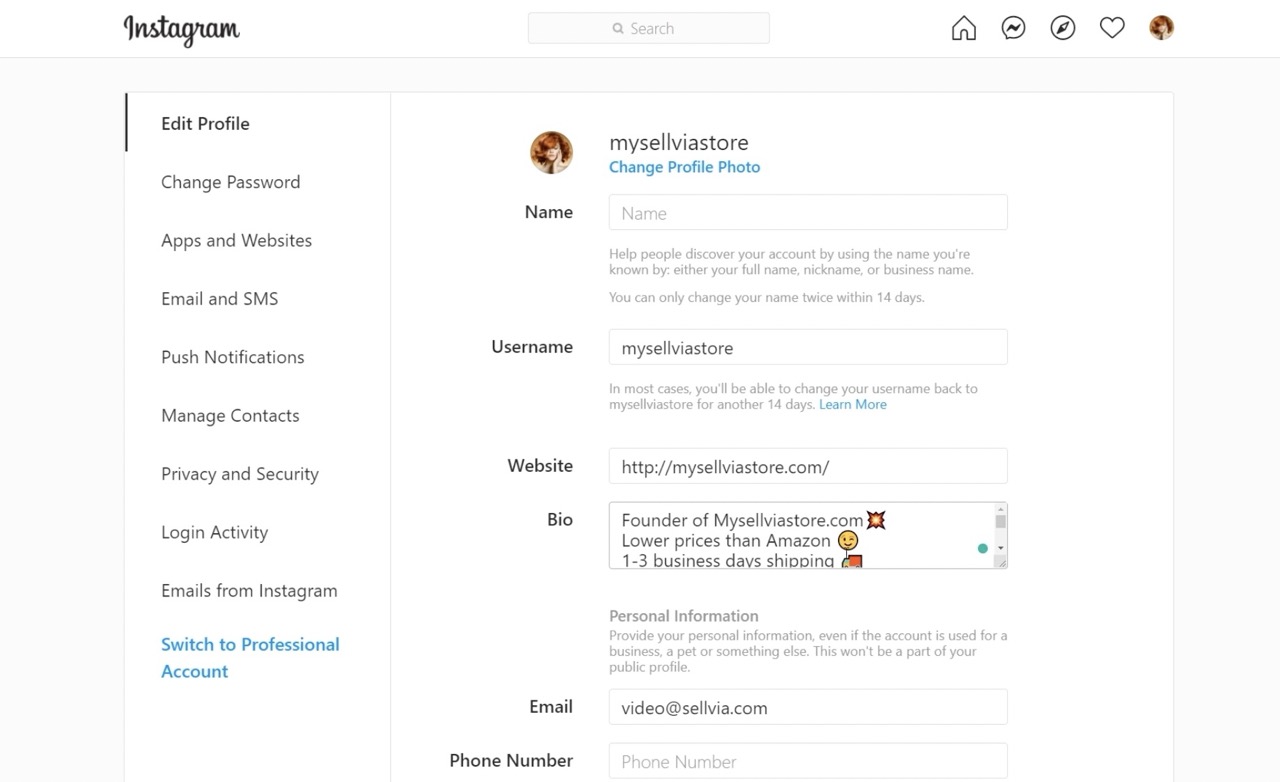Click into the Name input field
Screen dimensions: 1280x782
807,213
